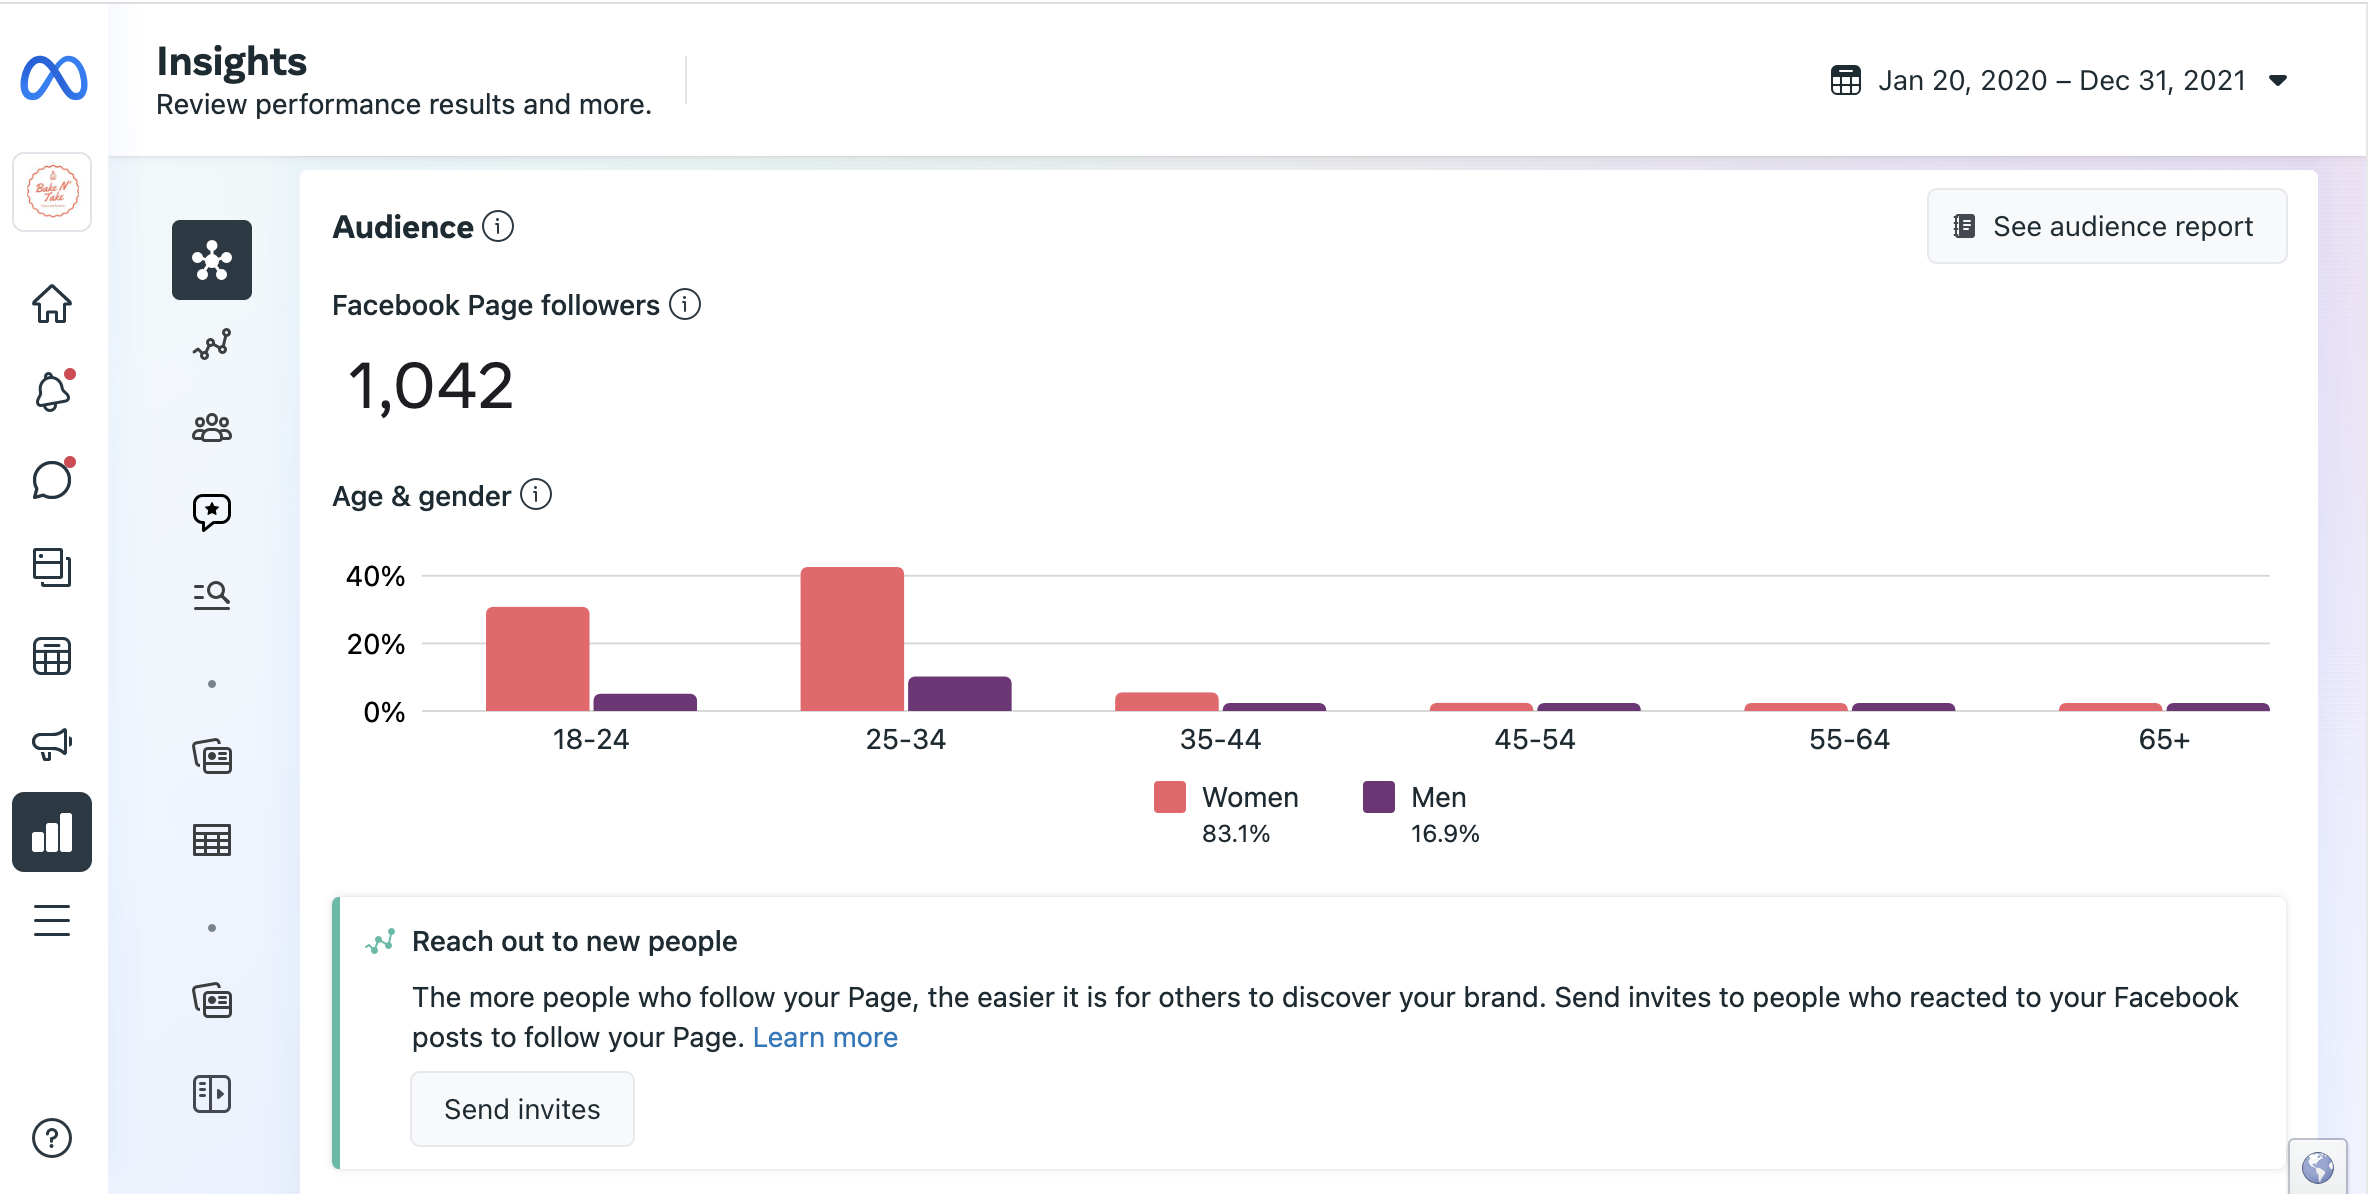Click the Men legend color swatch
2368x1194 pixels.
(x=1378, y=797)
